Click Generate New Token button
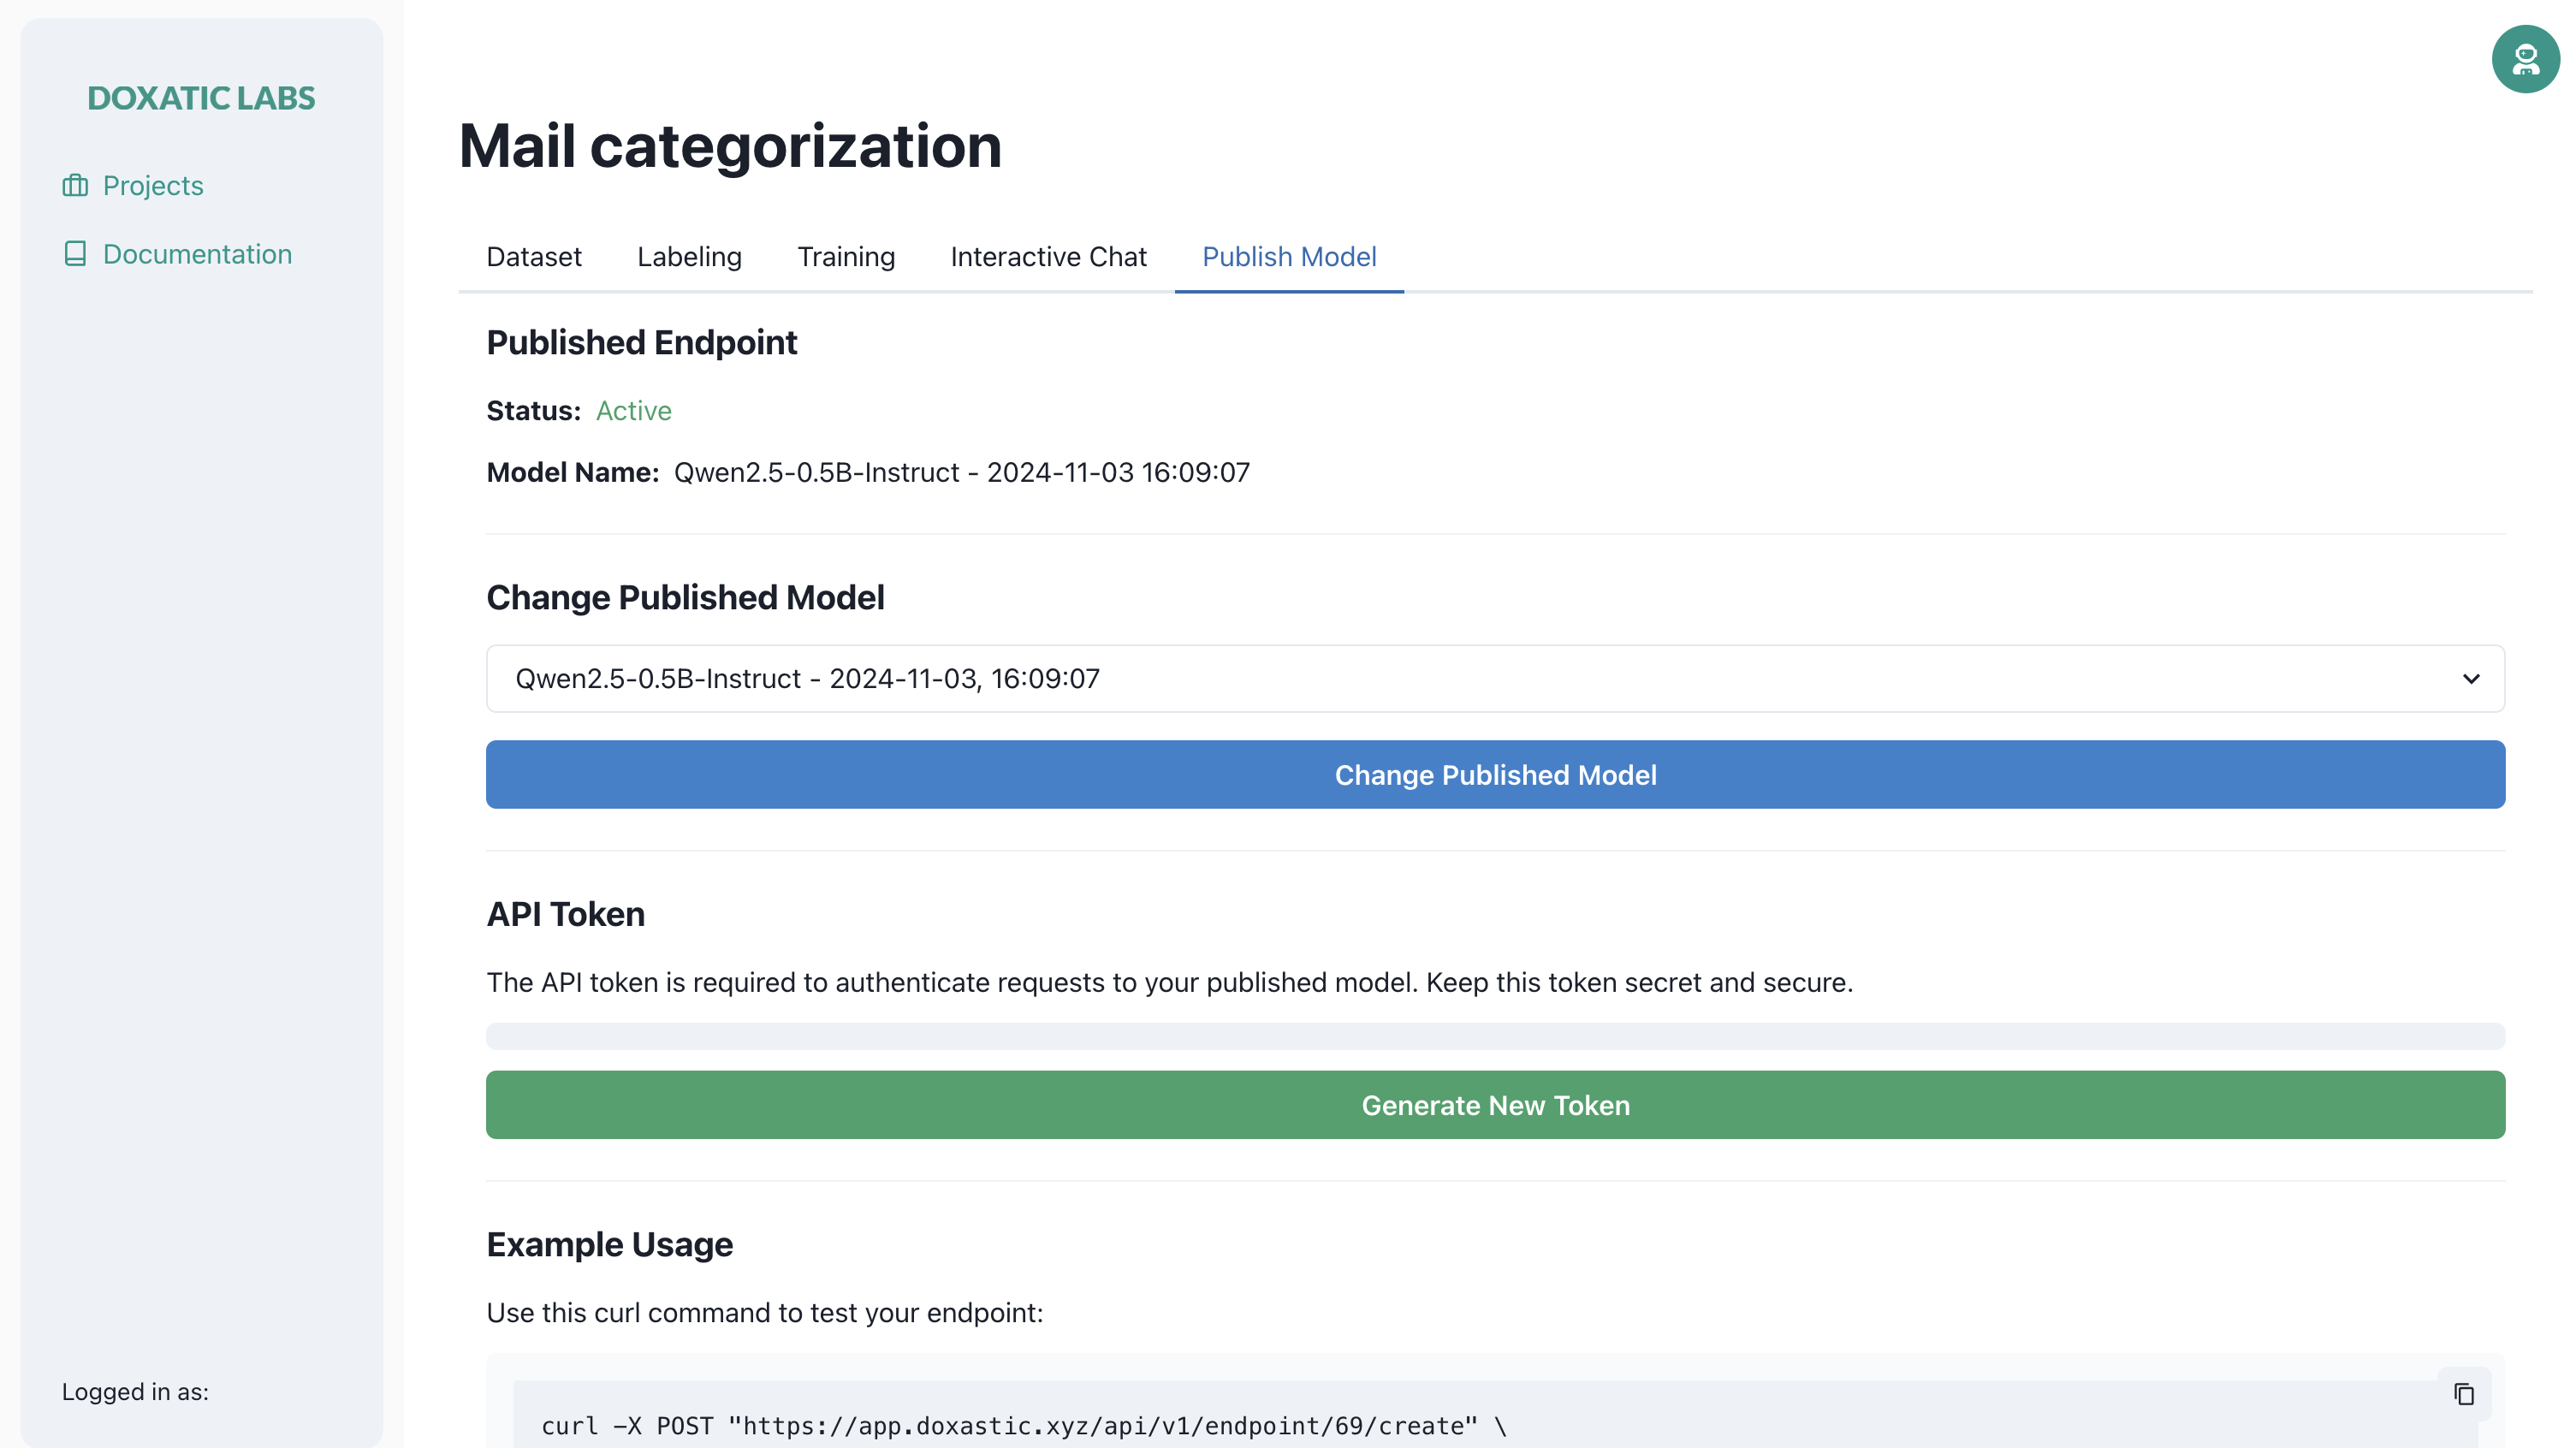Viewport: 2576px width, 1448px height. [1495, 1105]
